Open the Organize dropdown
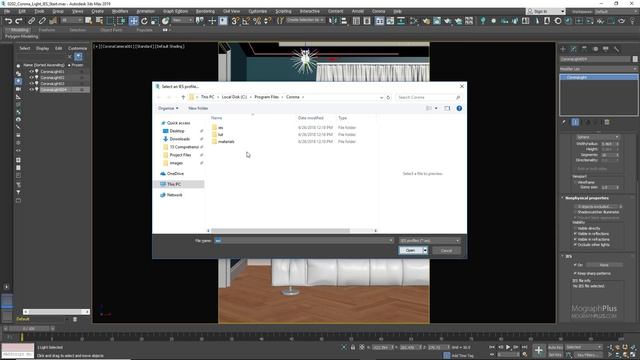 [x=168, y=108]
